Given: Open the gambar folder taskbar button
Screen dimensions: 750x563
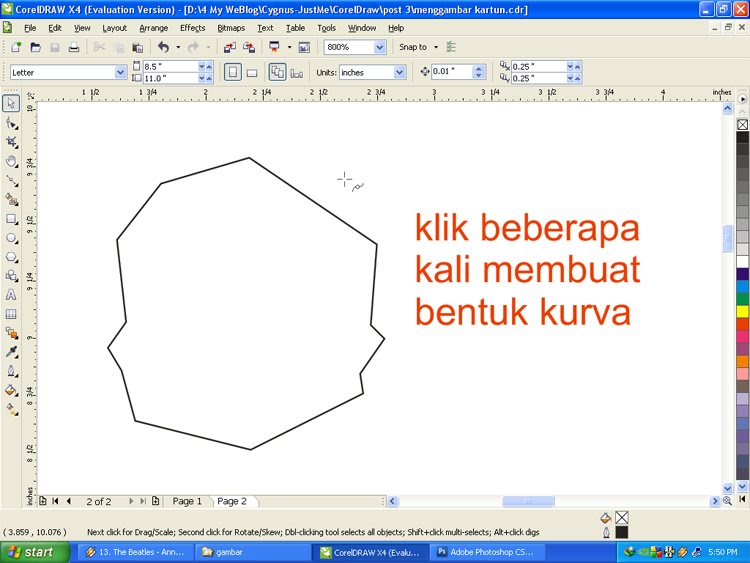Looking at the screenshot, I should point(253,552).
